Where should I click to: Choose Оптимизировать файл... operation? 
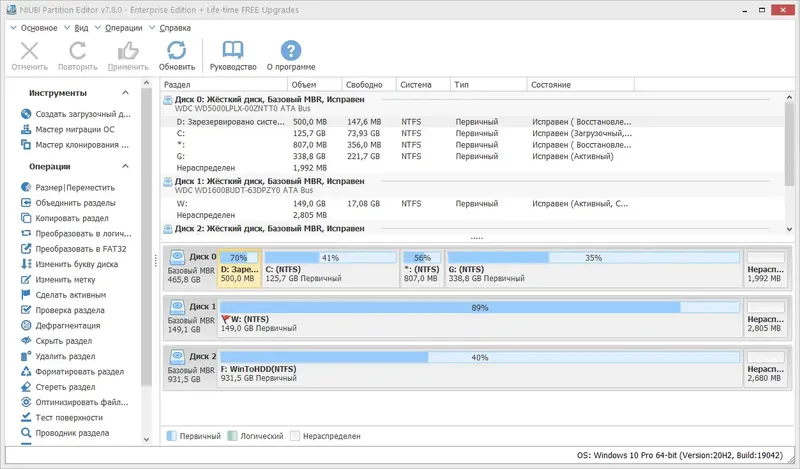74,402
